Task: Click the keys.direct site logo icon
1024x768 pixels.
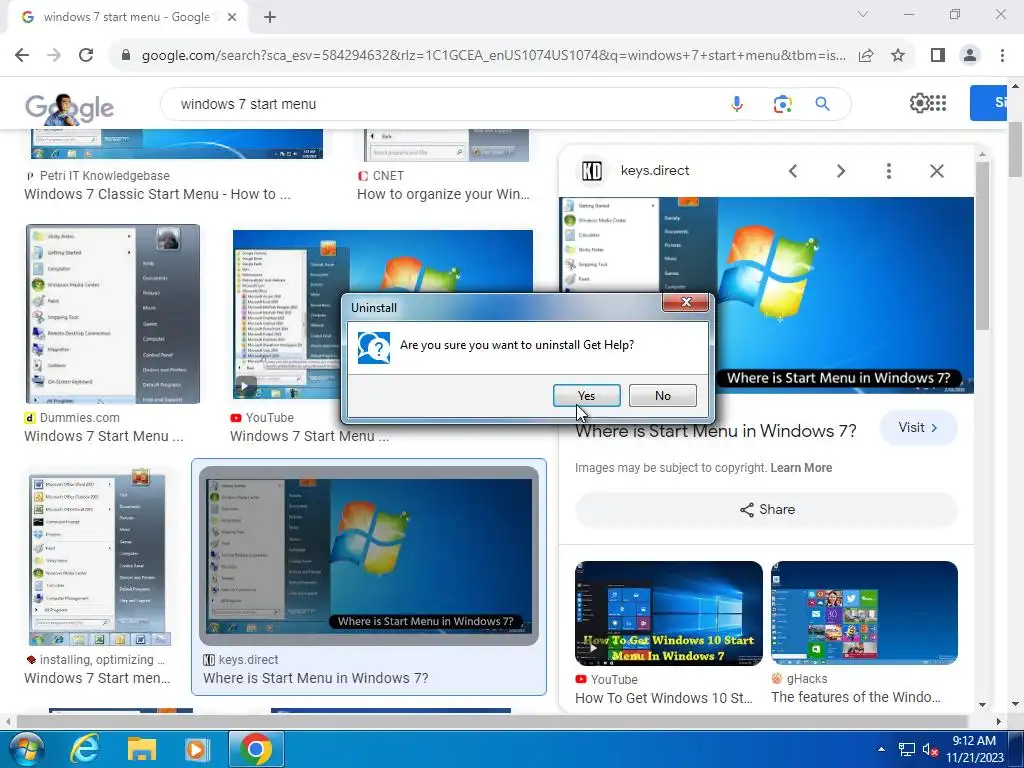Action: (x=591, y=171)
